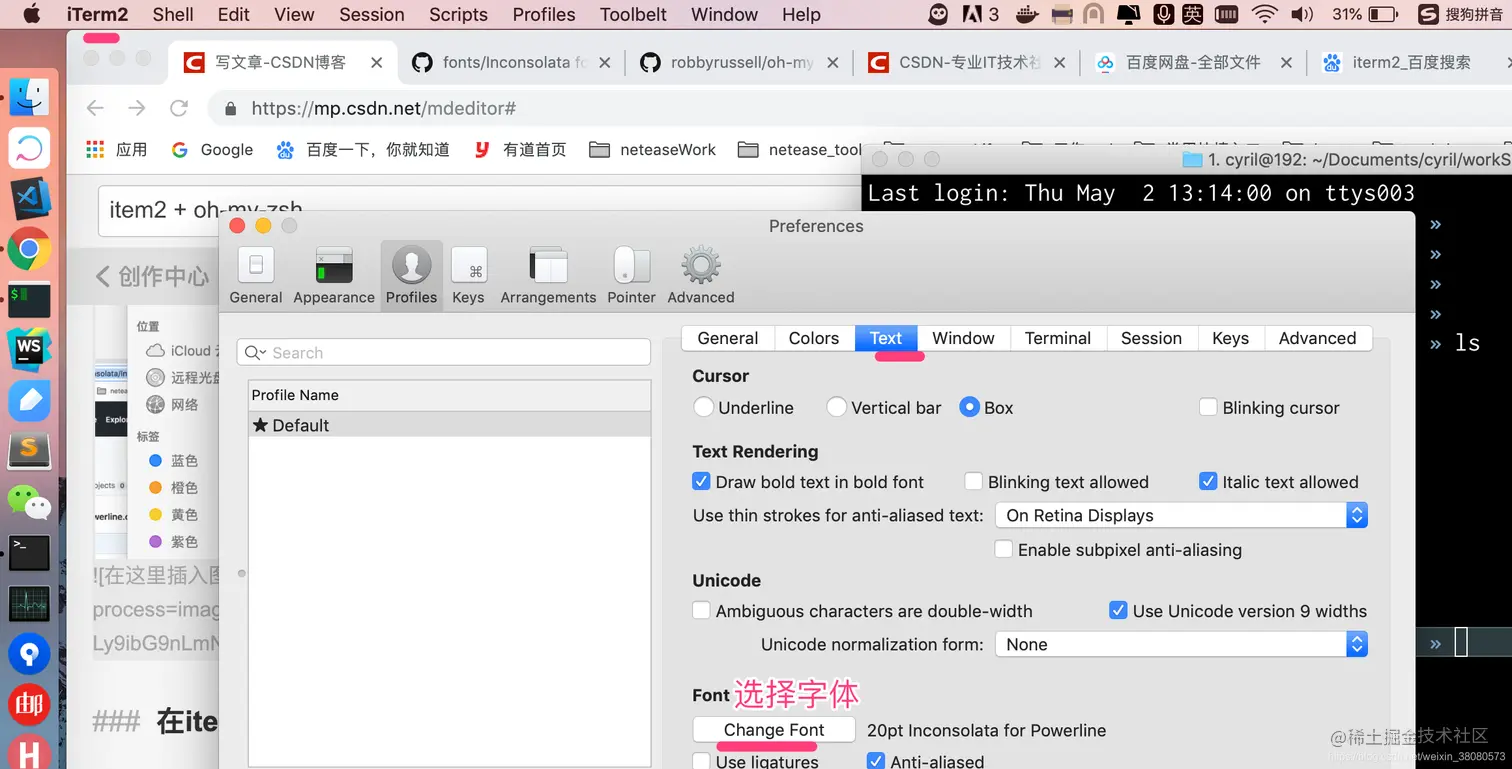Open WebStorm from the Dock
The width and height of the screenshot is (1512, 769).
pos(29,350)
